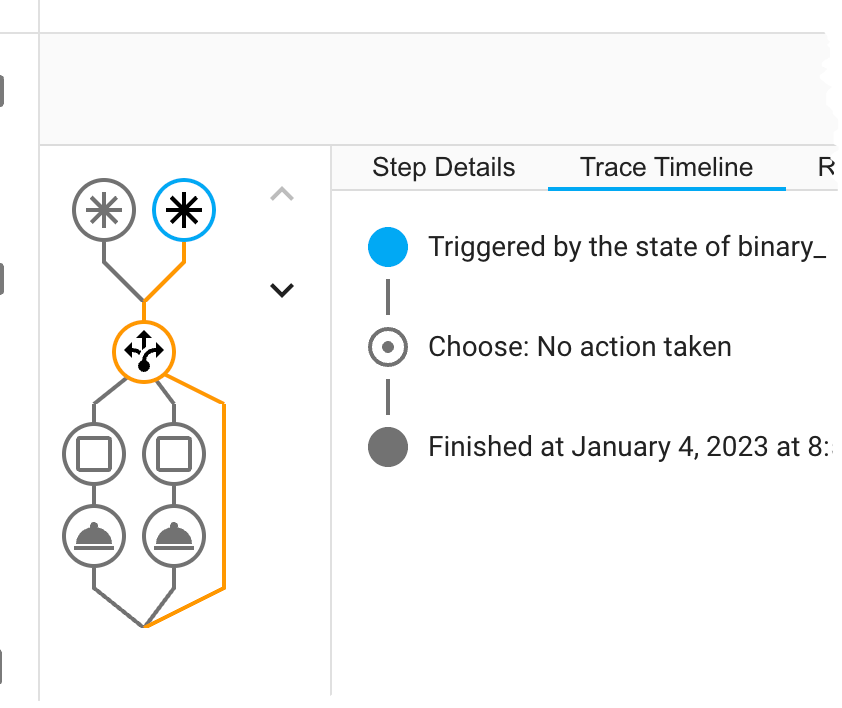The height and width of the screenshot is (708, 842).
Task: Select the left condition square node
Action: [94, 453]
